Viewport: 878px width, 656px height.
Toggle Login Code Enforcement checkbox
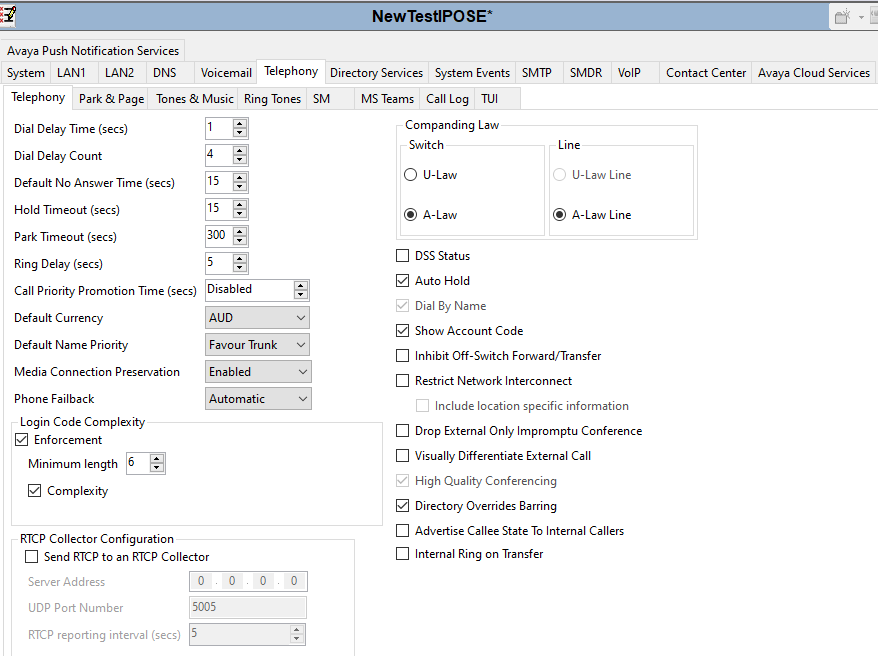21,440
